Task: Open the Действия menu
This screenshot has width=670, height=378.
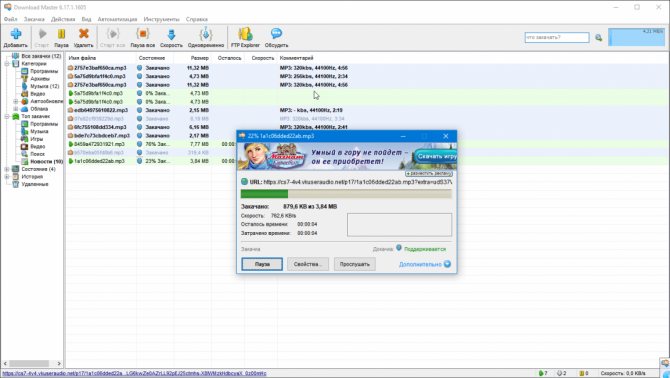Action: (x=63, y=19)
